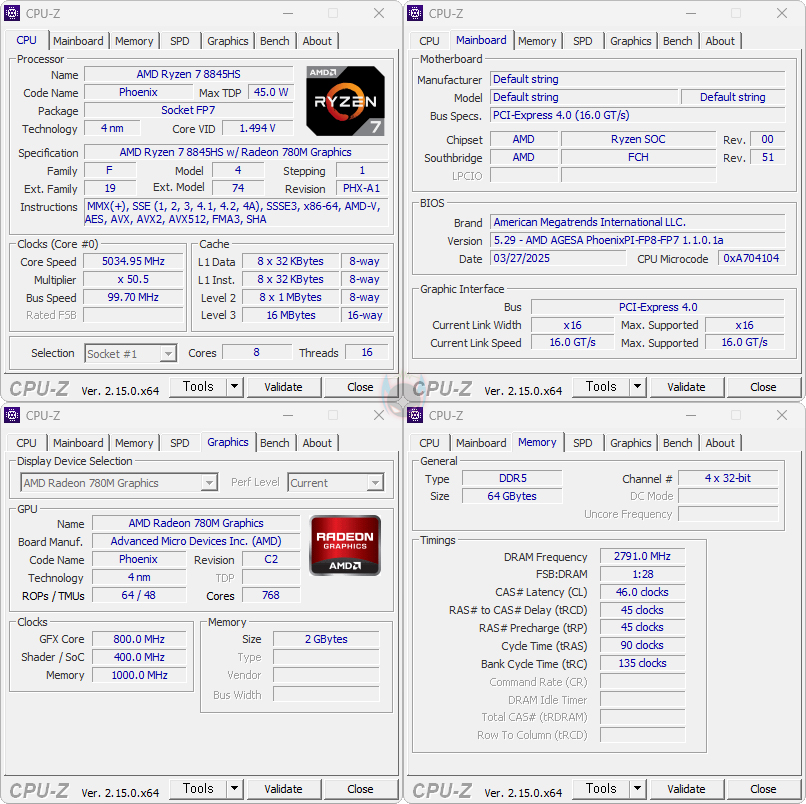Open Graphics tab in Memory window
The height and width of the screenshot is (804, 806).
pos(631,443)
